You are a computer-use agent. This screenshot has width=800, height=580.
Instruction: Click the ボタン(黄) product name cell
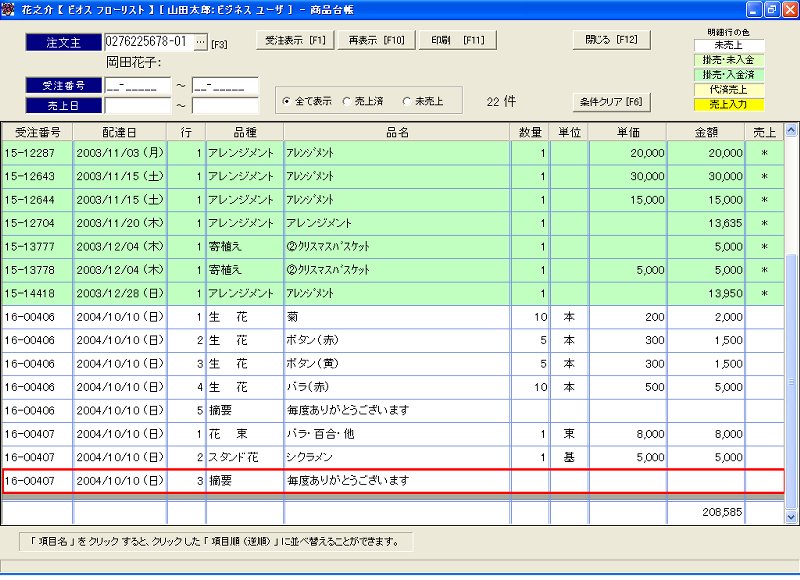pyautogui.click(x=397, y=364)
